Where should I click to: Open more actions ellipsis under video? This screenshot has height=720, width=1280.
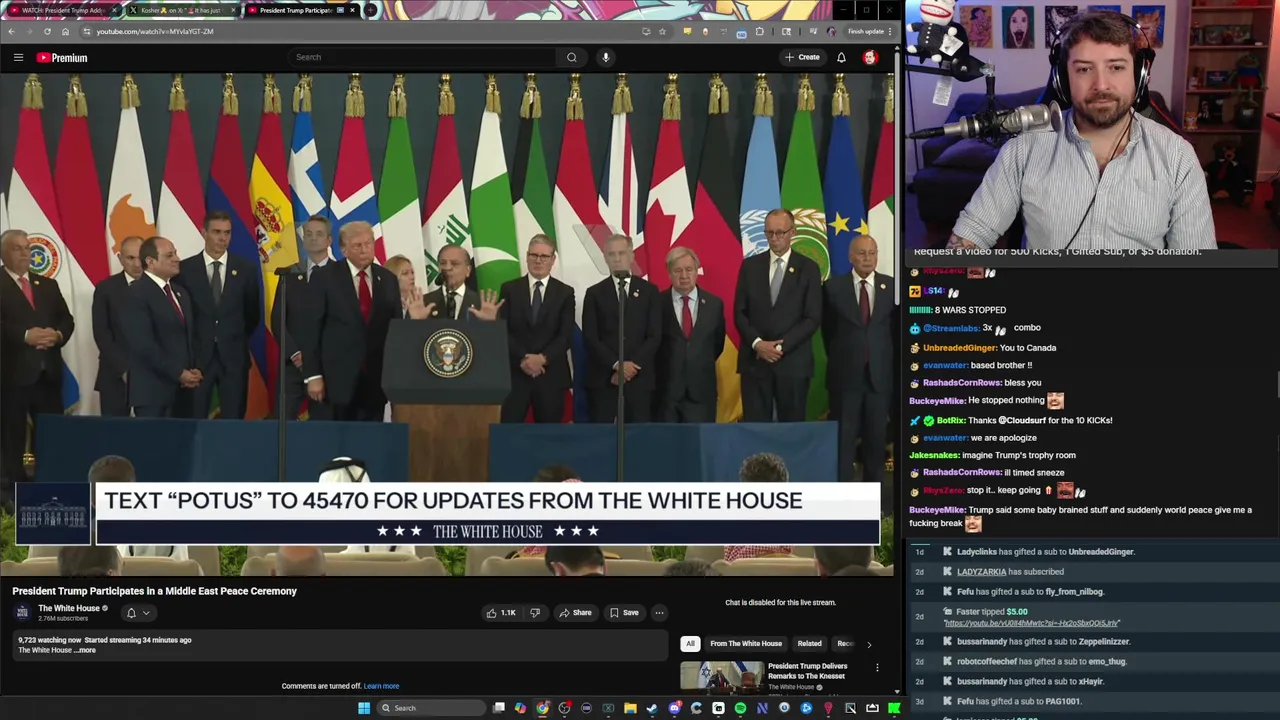pyautogui.click(x=659, y=613)
